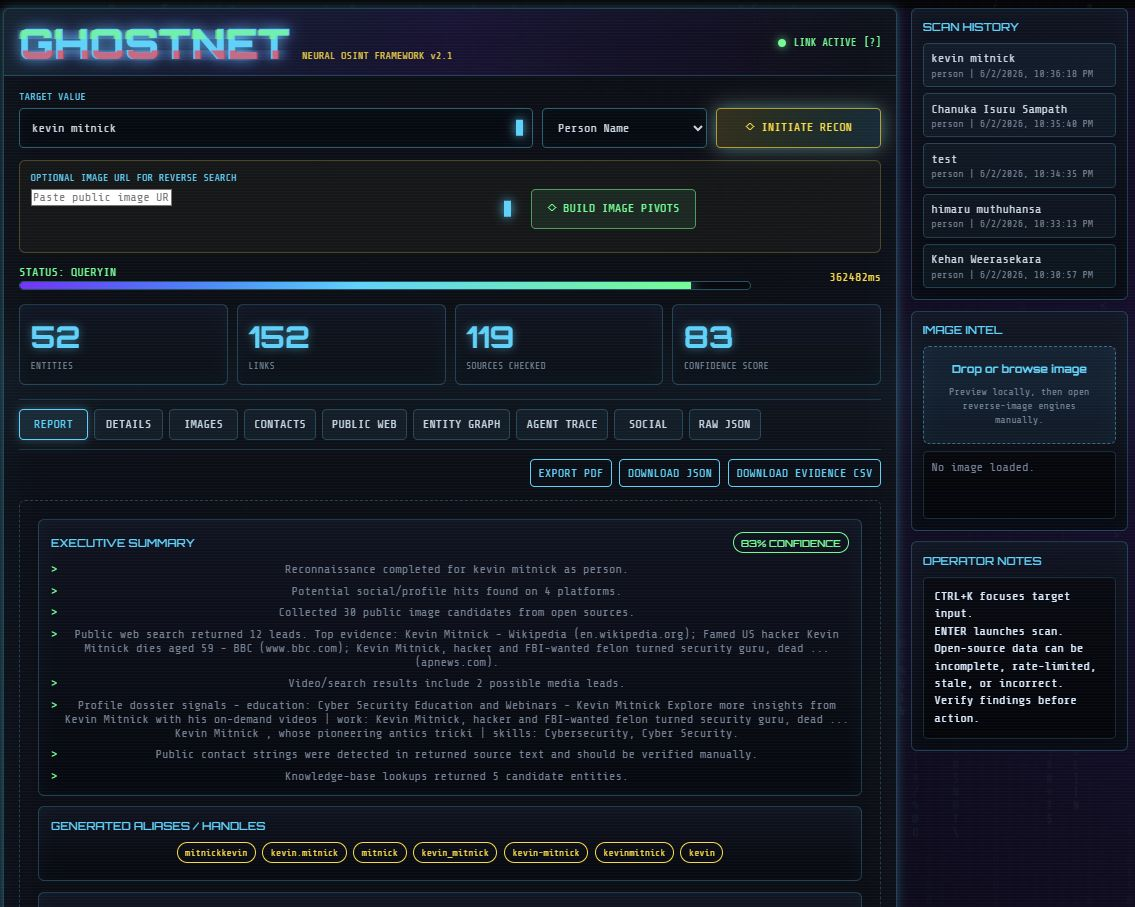Click the kevin alias chip

[x=701, y=853]
